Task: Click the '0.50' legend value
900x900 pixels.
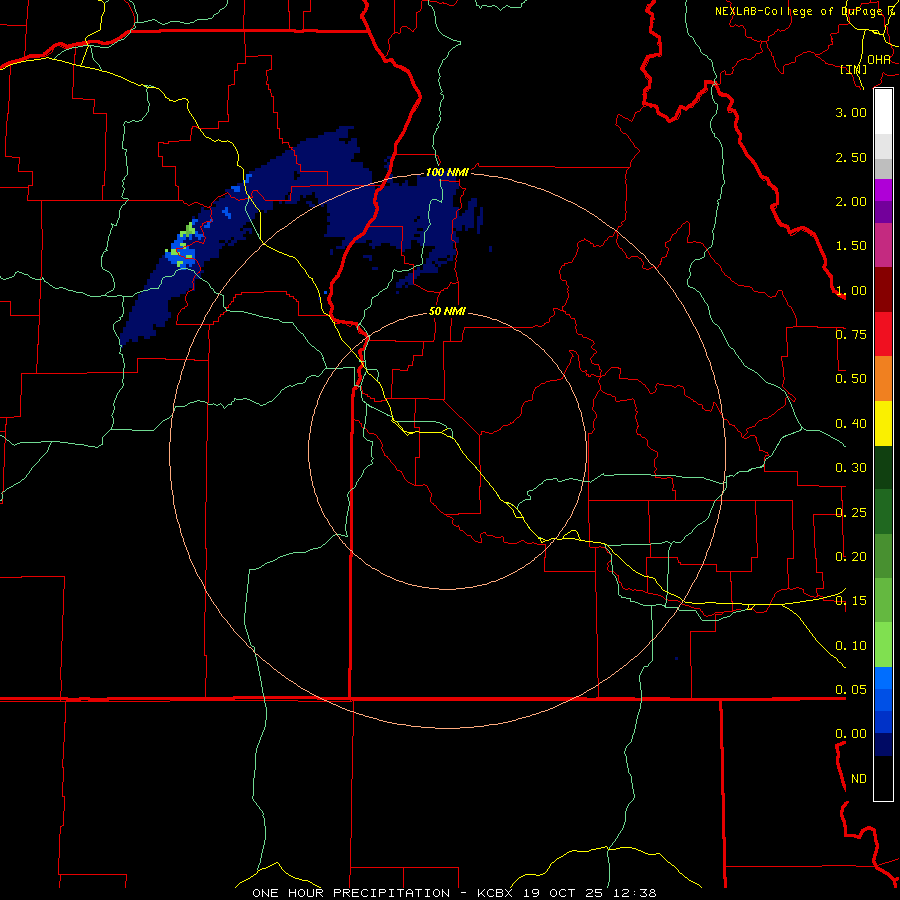Action: coord(851,379)
